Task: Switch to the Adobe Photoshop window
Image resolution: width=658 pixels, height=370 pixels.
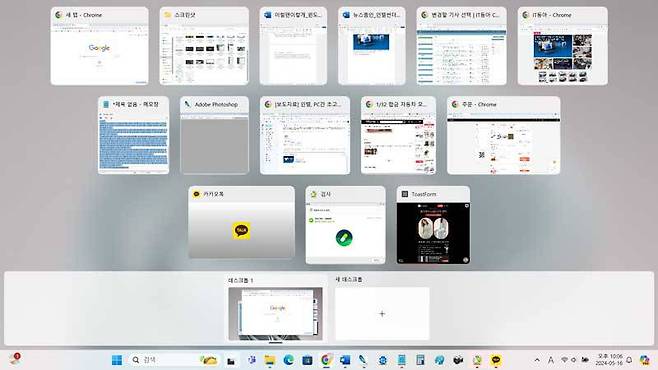Action: click(x=214, y=135)
